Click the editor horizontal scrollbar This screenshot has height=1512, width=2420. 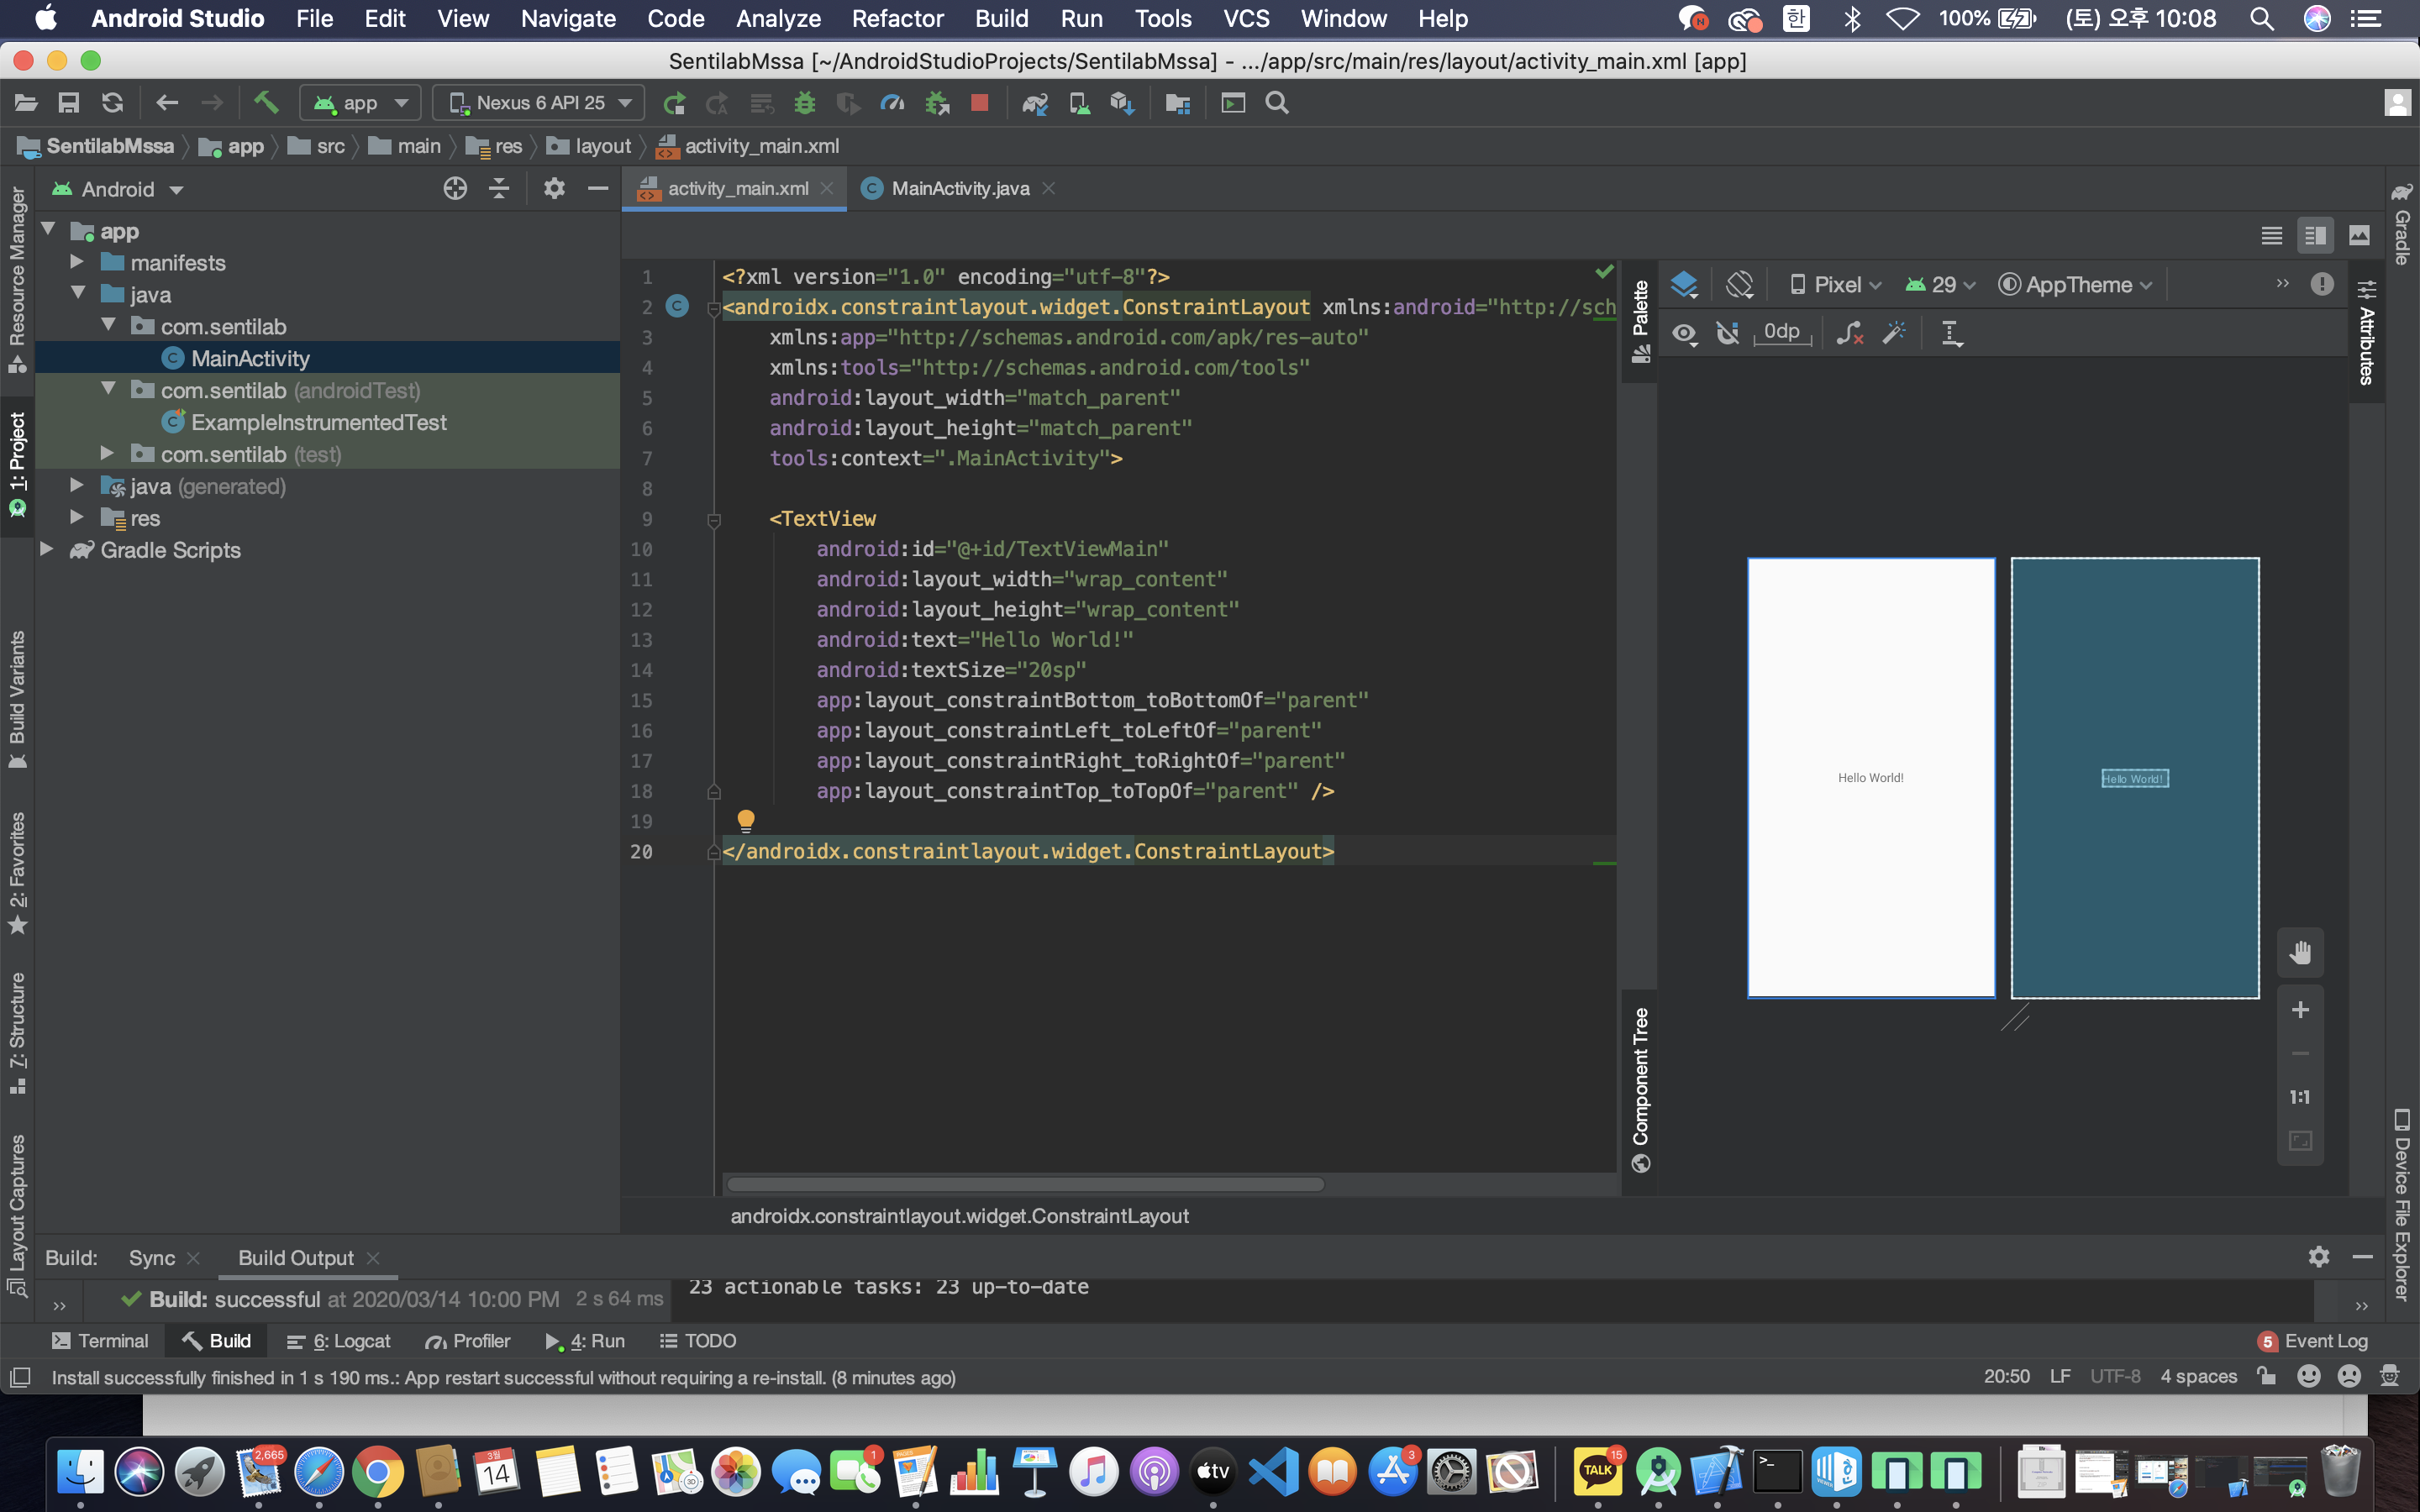[x=1024, y=1184]
